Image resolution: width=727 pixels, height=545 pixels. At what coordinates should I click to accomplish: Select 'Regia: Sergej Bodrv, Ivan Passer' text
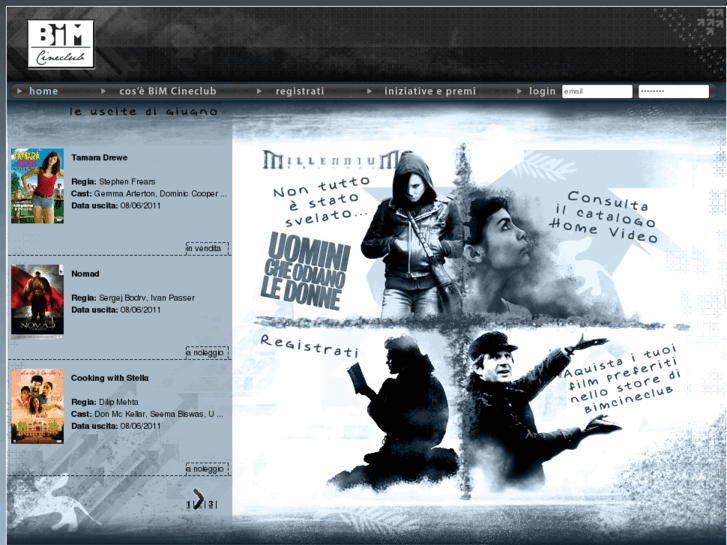133,298
